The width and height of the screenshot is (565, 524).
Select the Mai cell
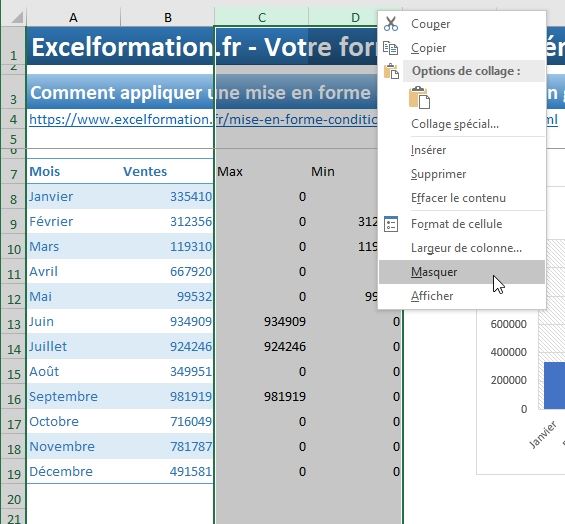(74, 297)
